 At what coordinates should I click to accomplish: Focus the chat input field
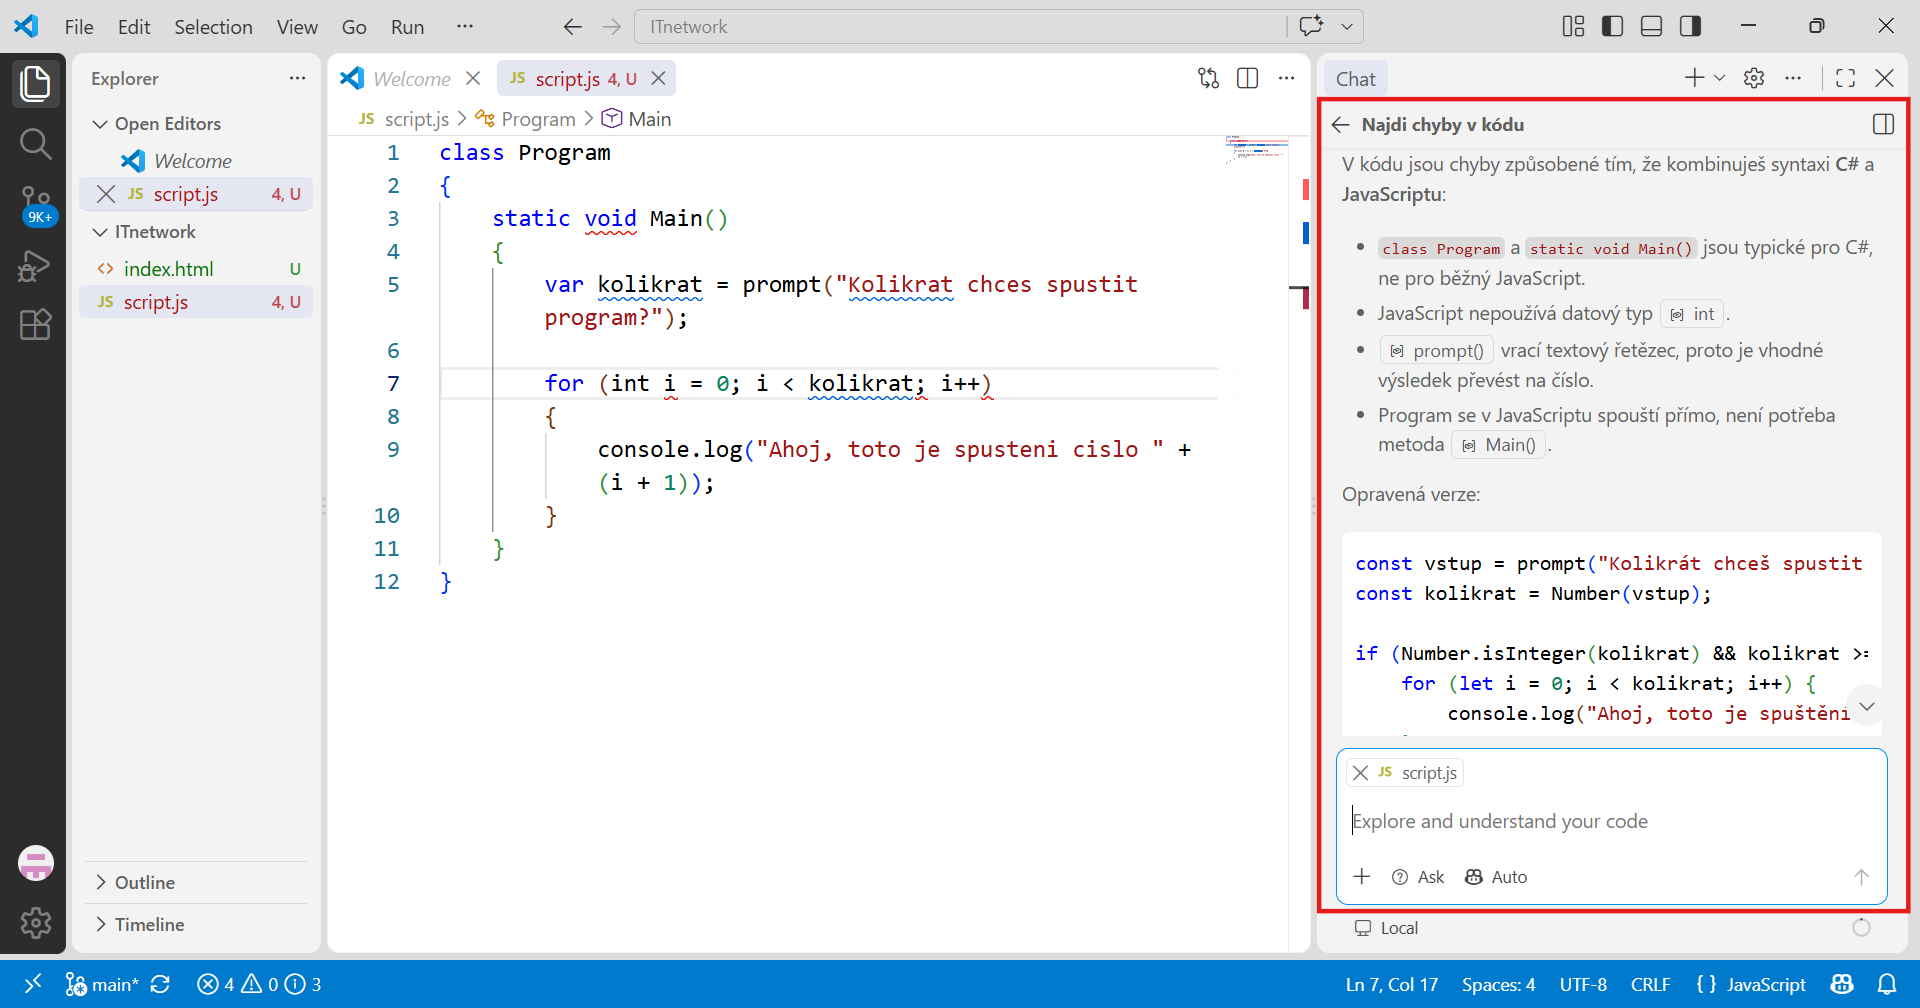click(x=1611, y=821)
